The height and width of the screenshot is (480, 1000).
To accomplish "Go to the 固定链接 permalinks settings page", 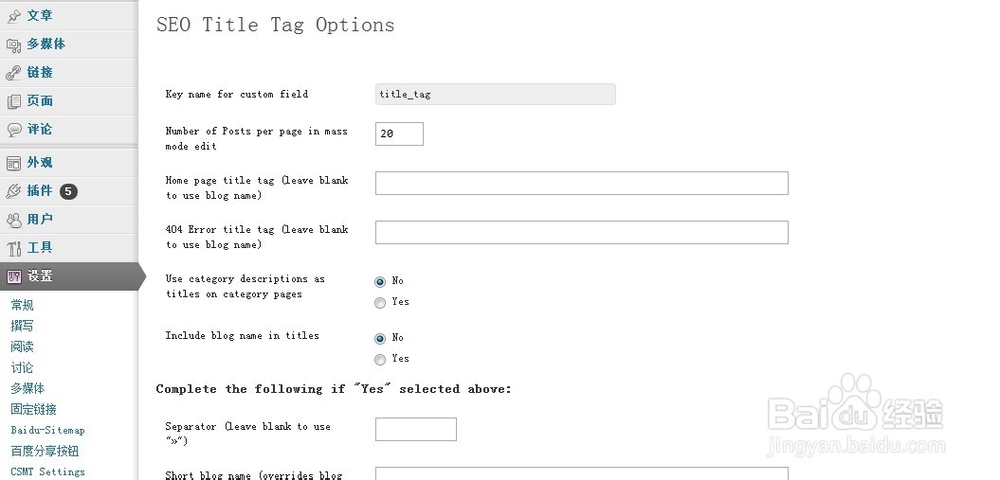I will 34,409.
